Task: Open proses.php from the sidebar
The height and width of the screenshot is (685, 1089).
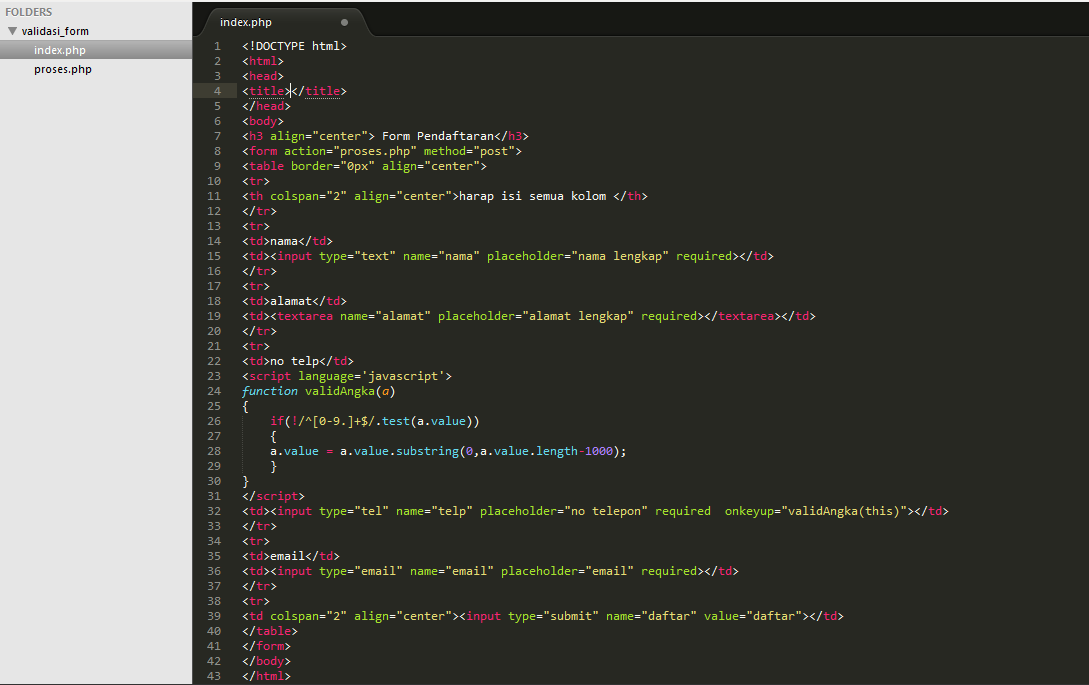Action: click(62, 69)
